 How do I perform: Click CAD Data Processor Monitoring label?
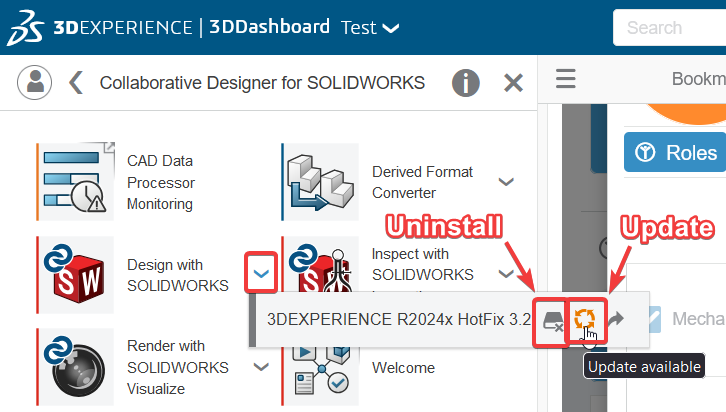[x=161, y=182]
